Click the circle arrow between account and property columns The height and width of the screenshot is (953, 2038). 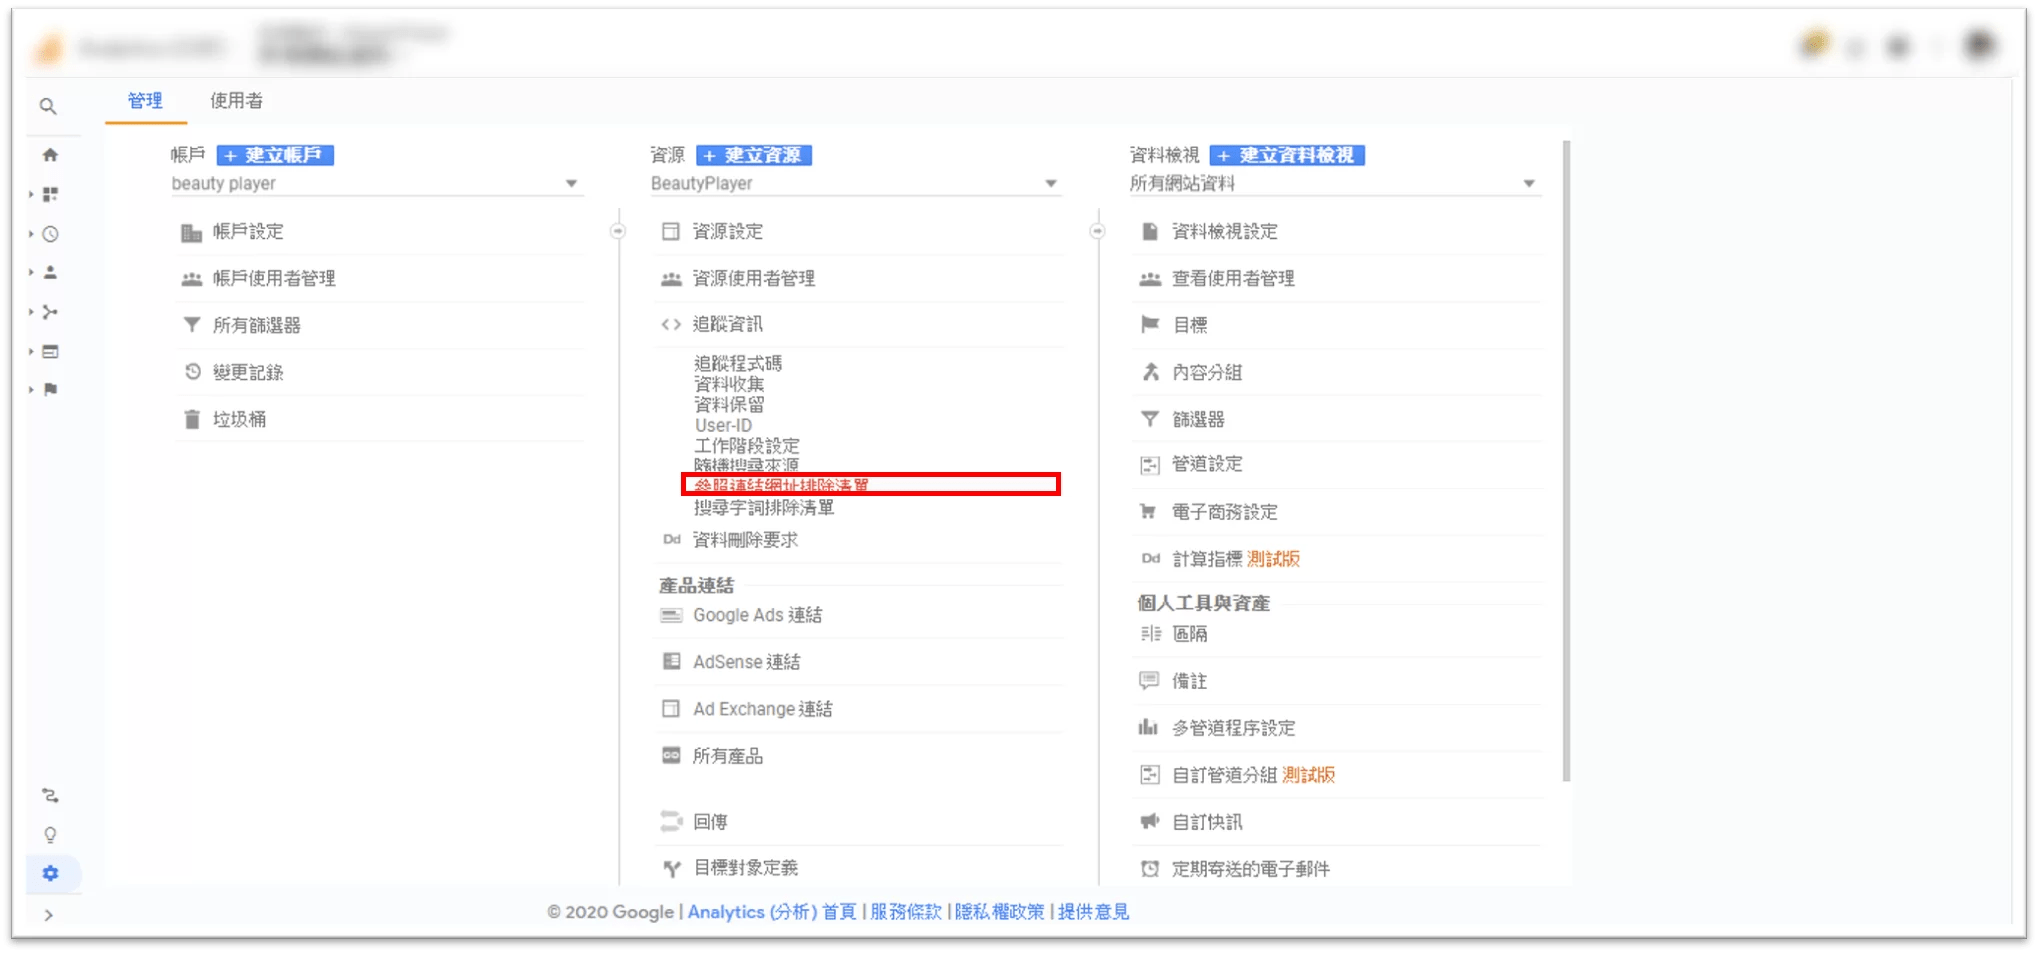click(x=618, y=231)
